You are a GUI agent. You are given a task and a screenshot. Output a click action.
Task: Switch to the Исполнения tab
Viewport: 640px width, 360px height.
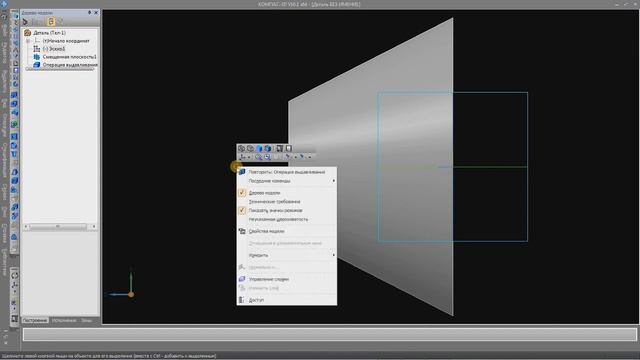64,320
